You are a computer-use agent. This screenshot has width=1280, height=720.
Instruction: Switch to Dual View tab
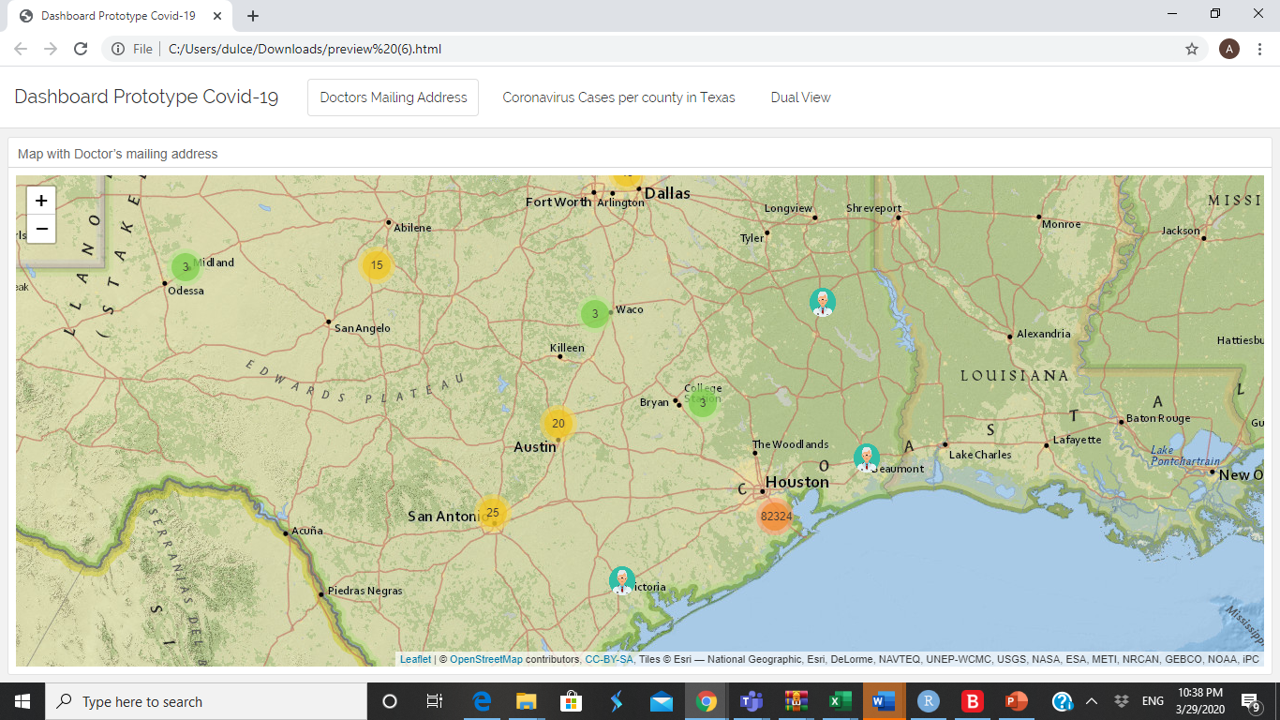pos(800,97)
